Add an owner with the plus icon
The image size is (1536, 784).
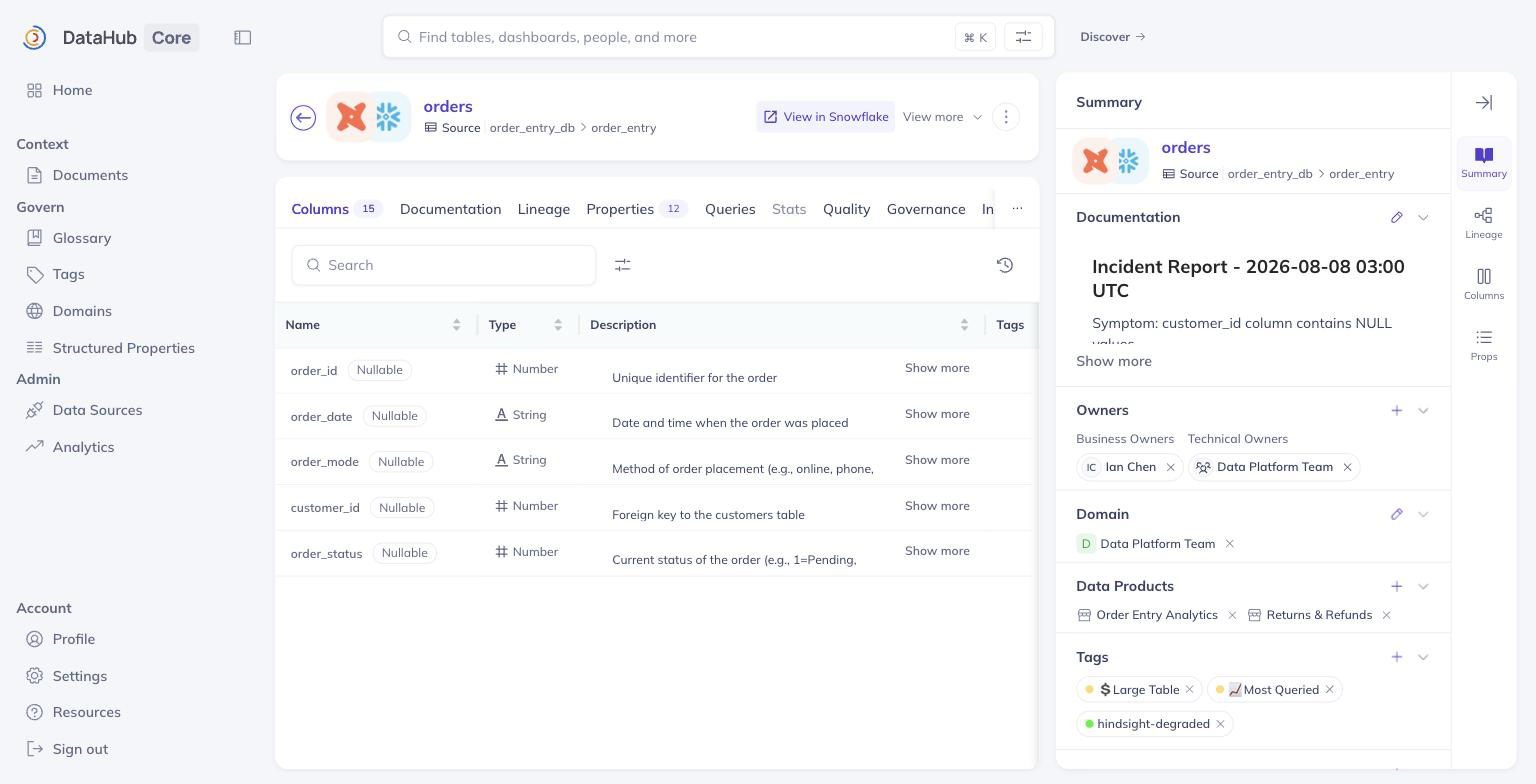1397,410
